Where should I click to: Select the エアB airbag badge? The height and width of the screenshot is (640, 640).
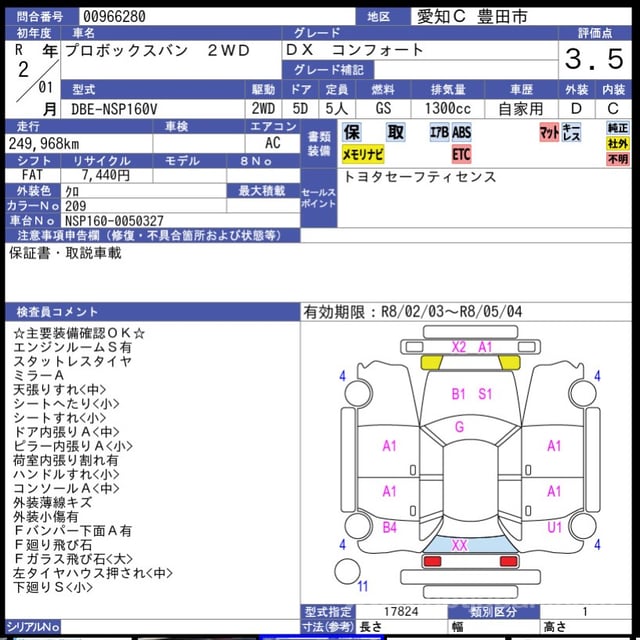point(439,131)
